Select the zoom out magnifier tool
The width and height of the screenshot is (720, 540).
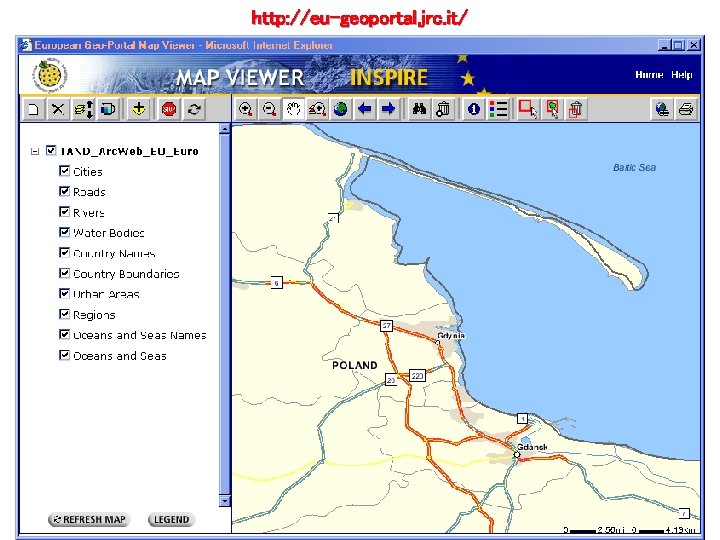pos(270,109)
